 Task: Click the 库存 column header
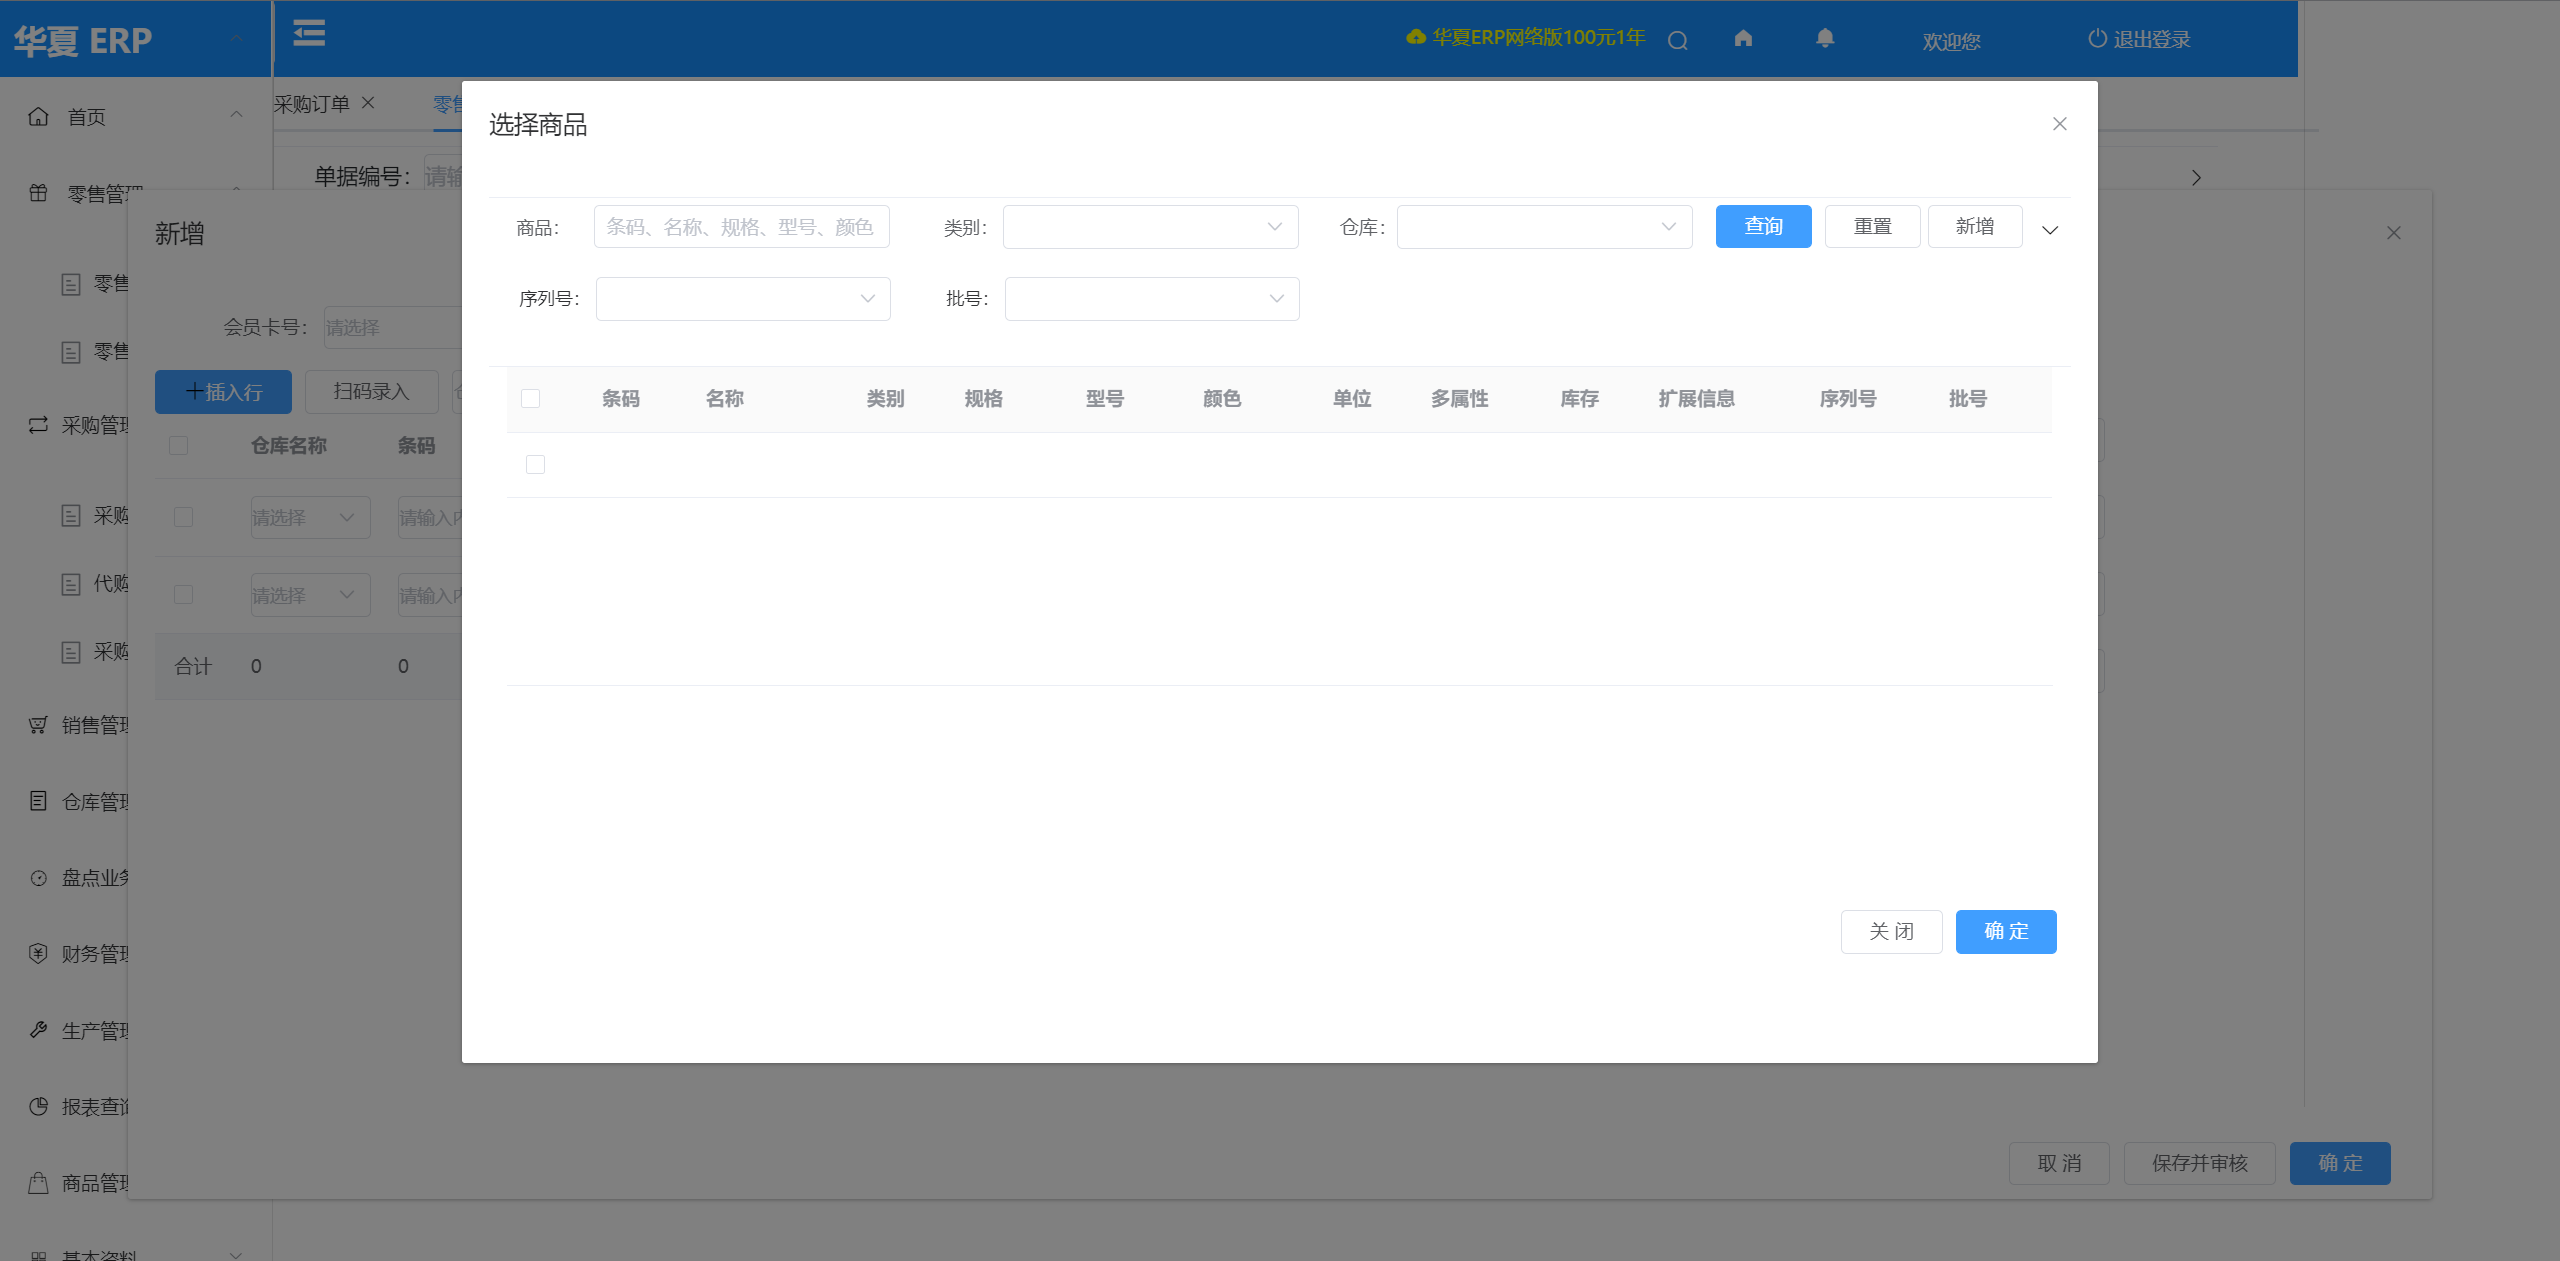[1580, 399]
